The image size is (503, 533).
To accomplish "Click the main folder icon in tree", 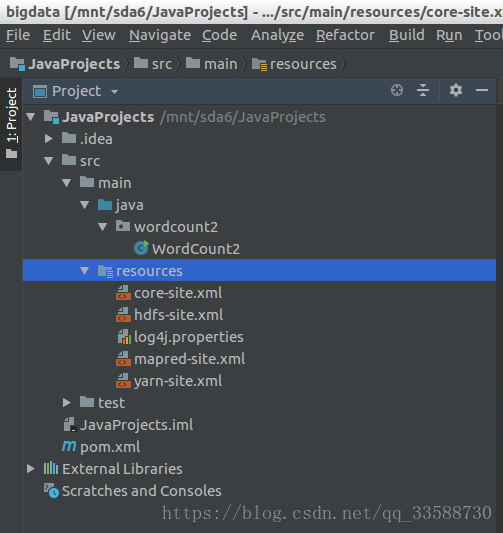I will coord(87,182).
